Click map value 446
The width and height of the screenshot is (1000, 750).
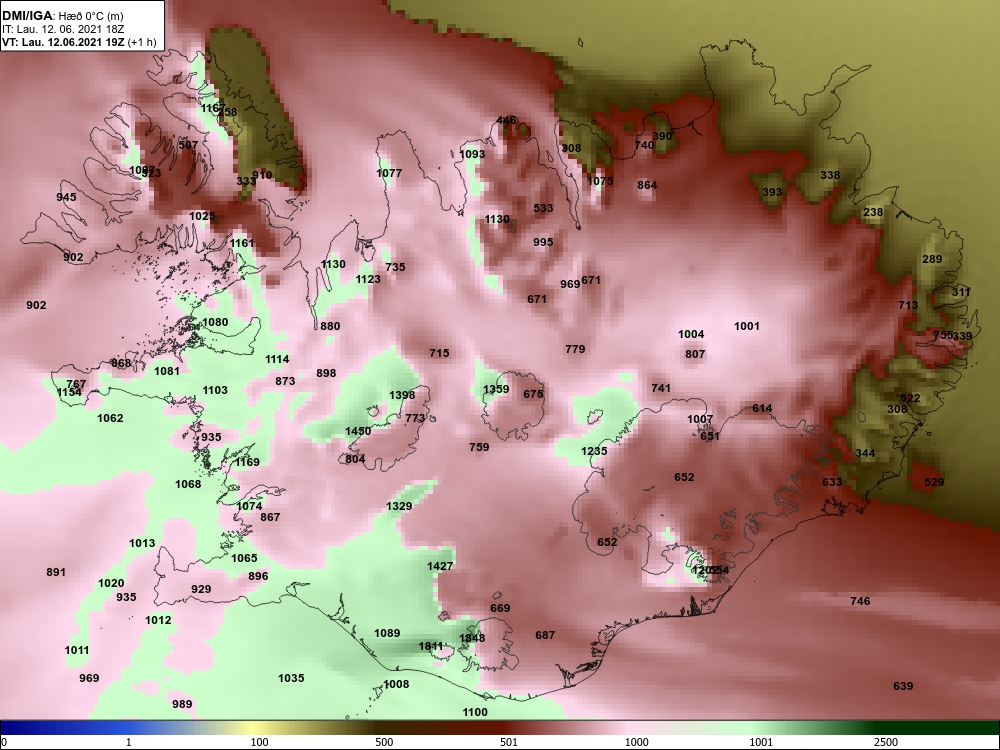[506, 120]
